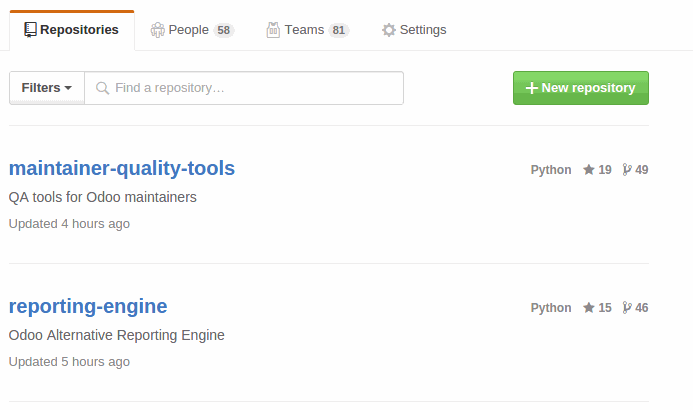Open the maintainer-quality-tools repository link
Screen dimensions: 693x410
(x=122, y=168)
